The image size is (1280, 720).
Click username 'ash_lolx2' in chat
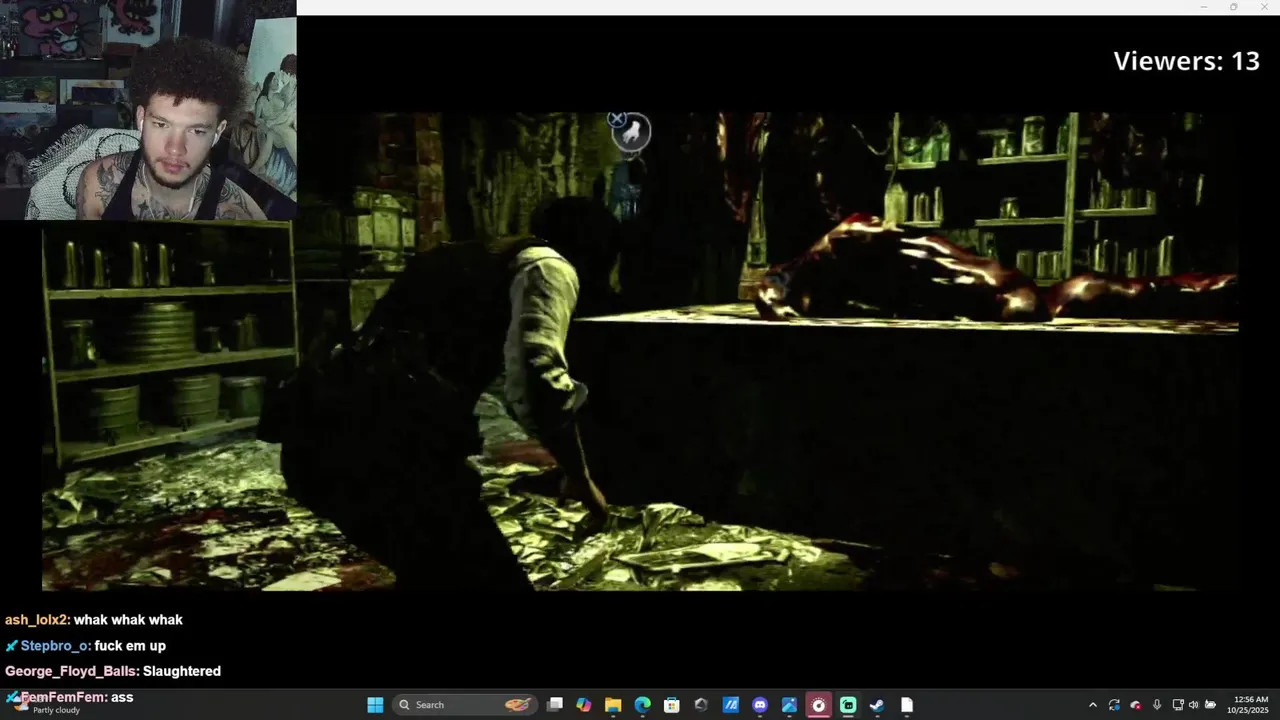coord(37,620)
